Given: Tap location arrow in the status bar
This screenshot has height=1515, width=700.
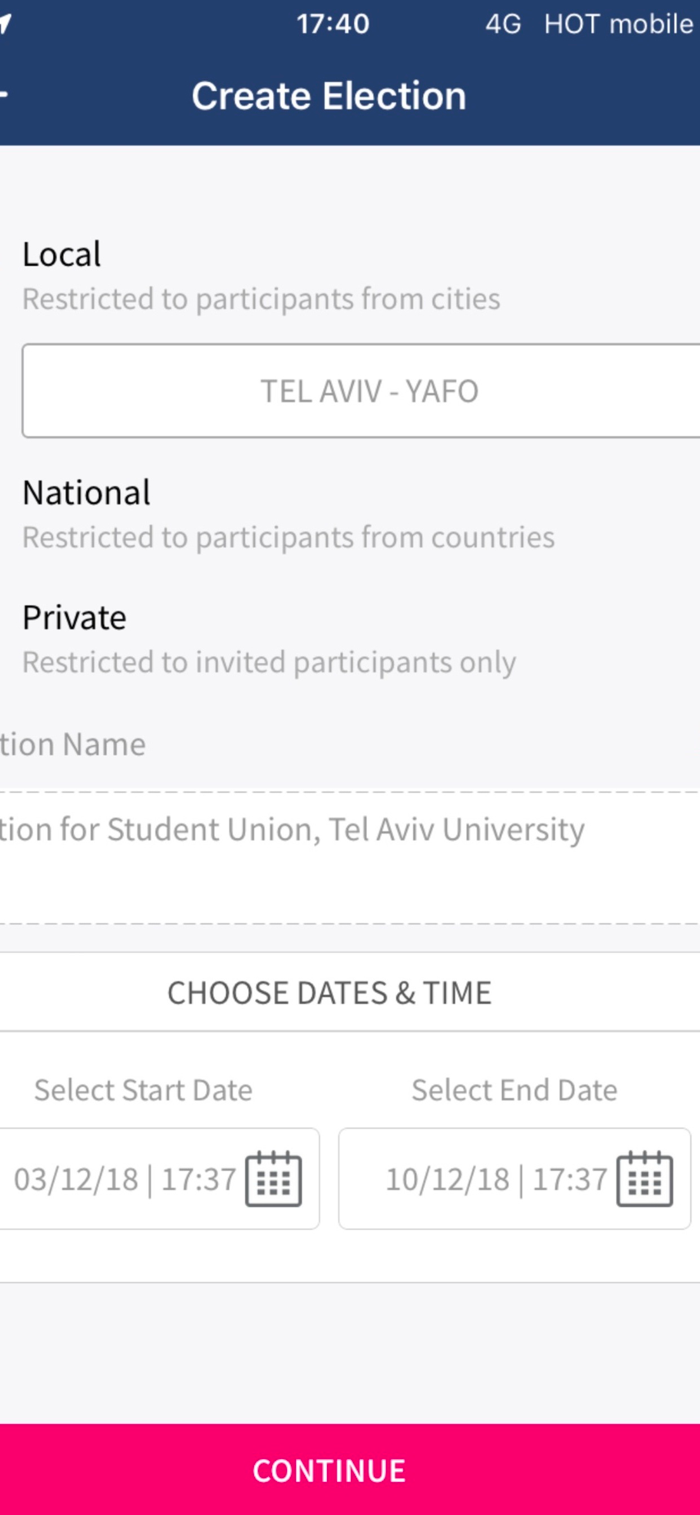Looking at the screenshot, I should pos(5,24).
